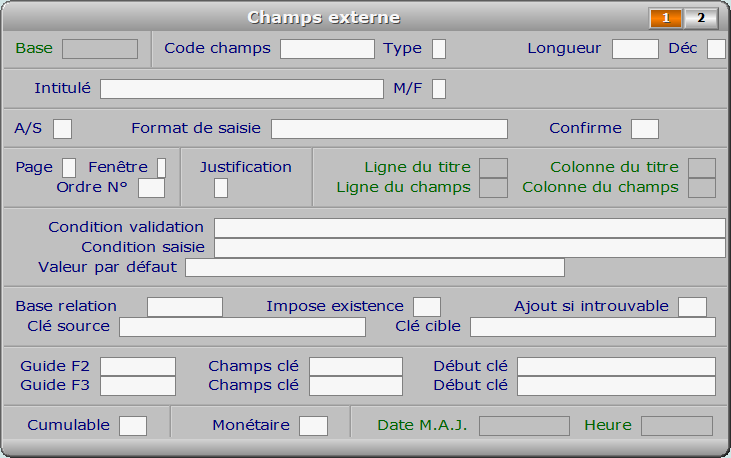Click the Ordre N° field
This screenshot has height=458, width=731.
coord(152,188)
